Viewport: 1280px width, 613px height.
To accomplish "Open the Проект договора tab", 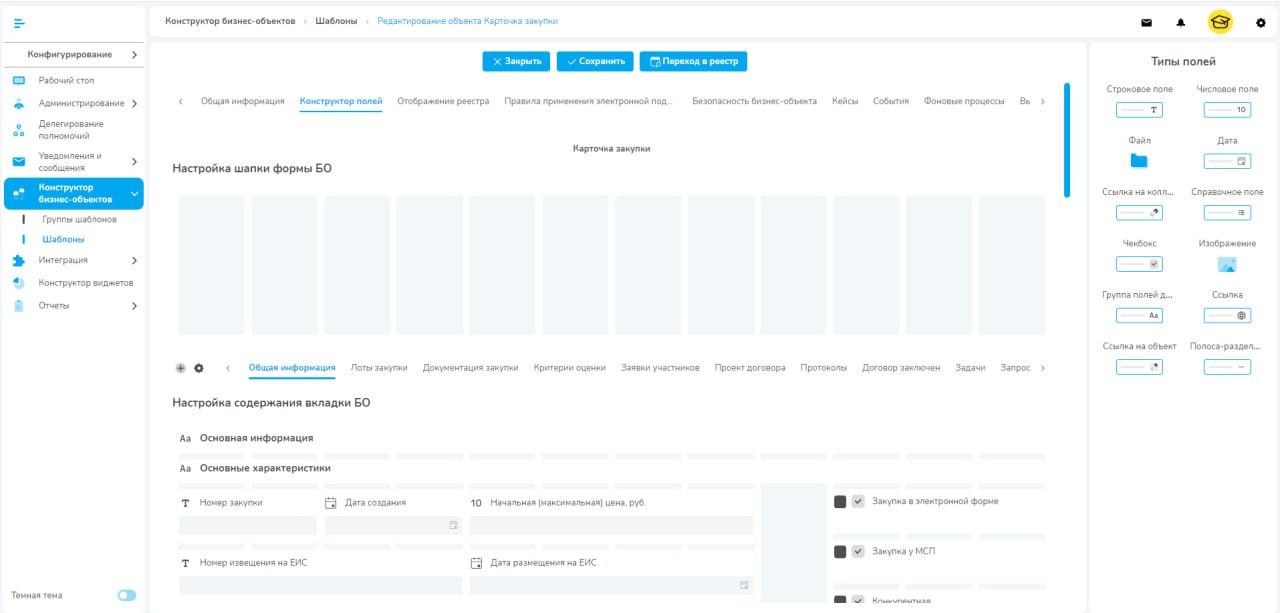I will tap(750, 368).
